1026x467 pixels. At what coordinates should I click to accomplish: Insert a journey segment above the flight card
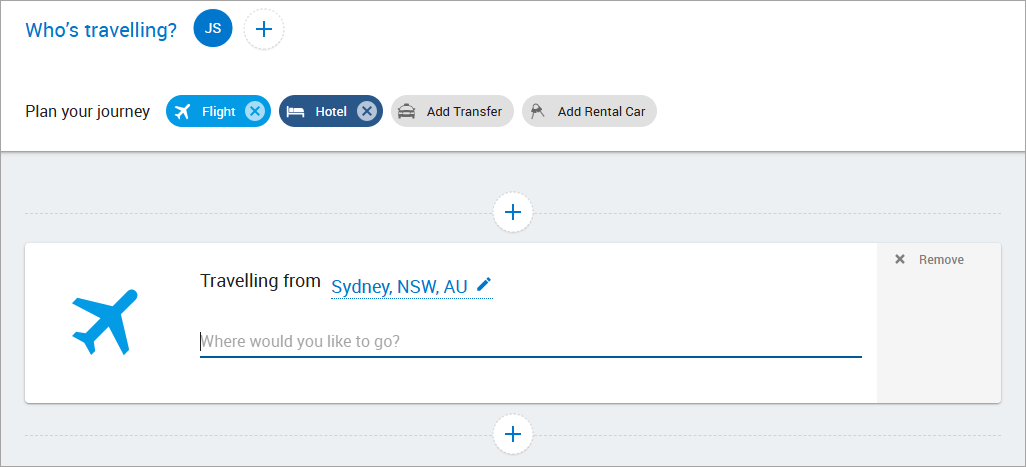tap(513, 212)
